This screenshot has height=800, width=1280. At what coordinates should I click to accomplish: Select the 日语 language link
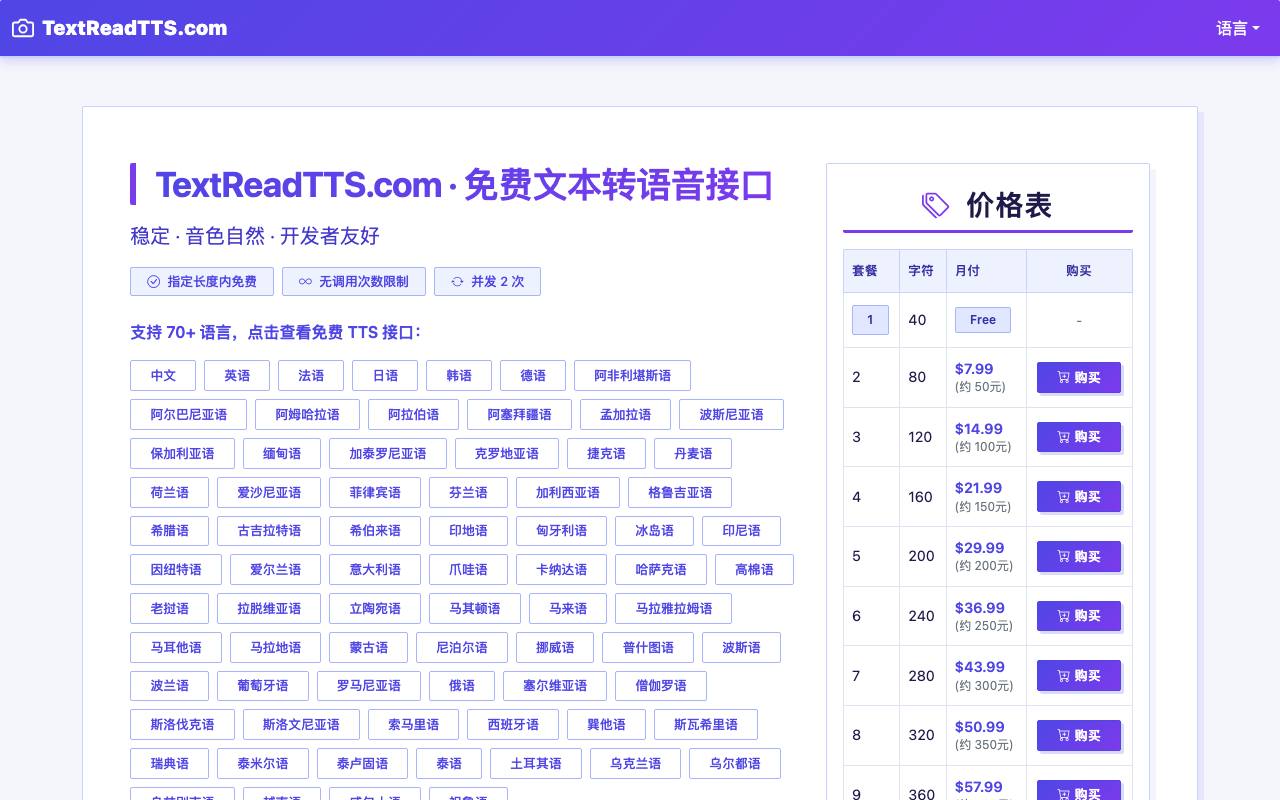[x=385, y=376]
